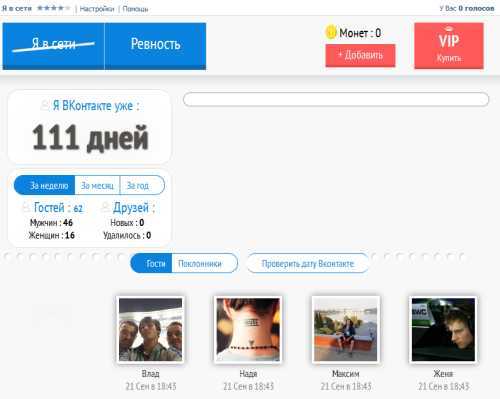Image resolution: width=500 pixels, height=399 pixels.
Task: Click the gold coin icon beside Монет
Action: [331, 32]
